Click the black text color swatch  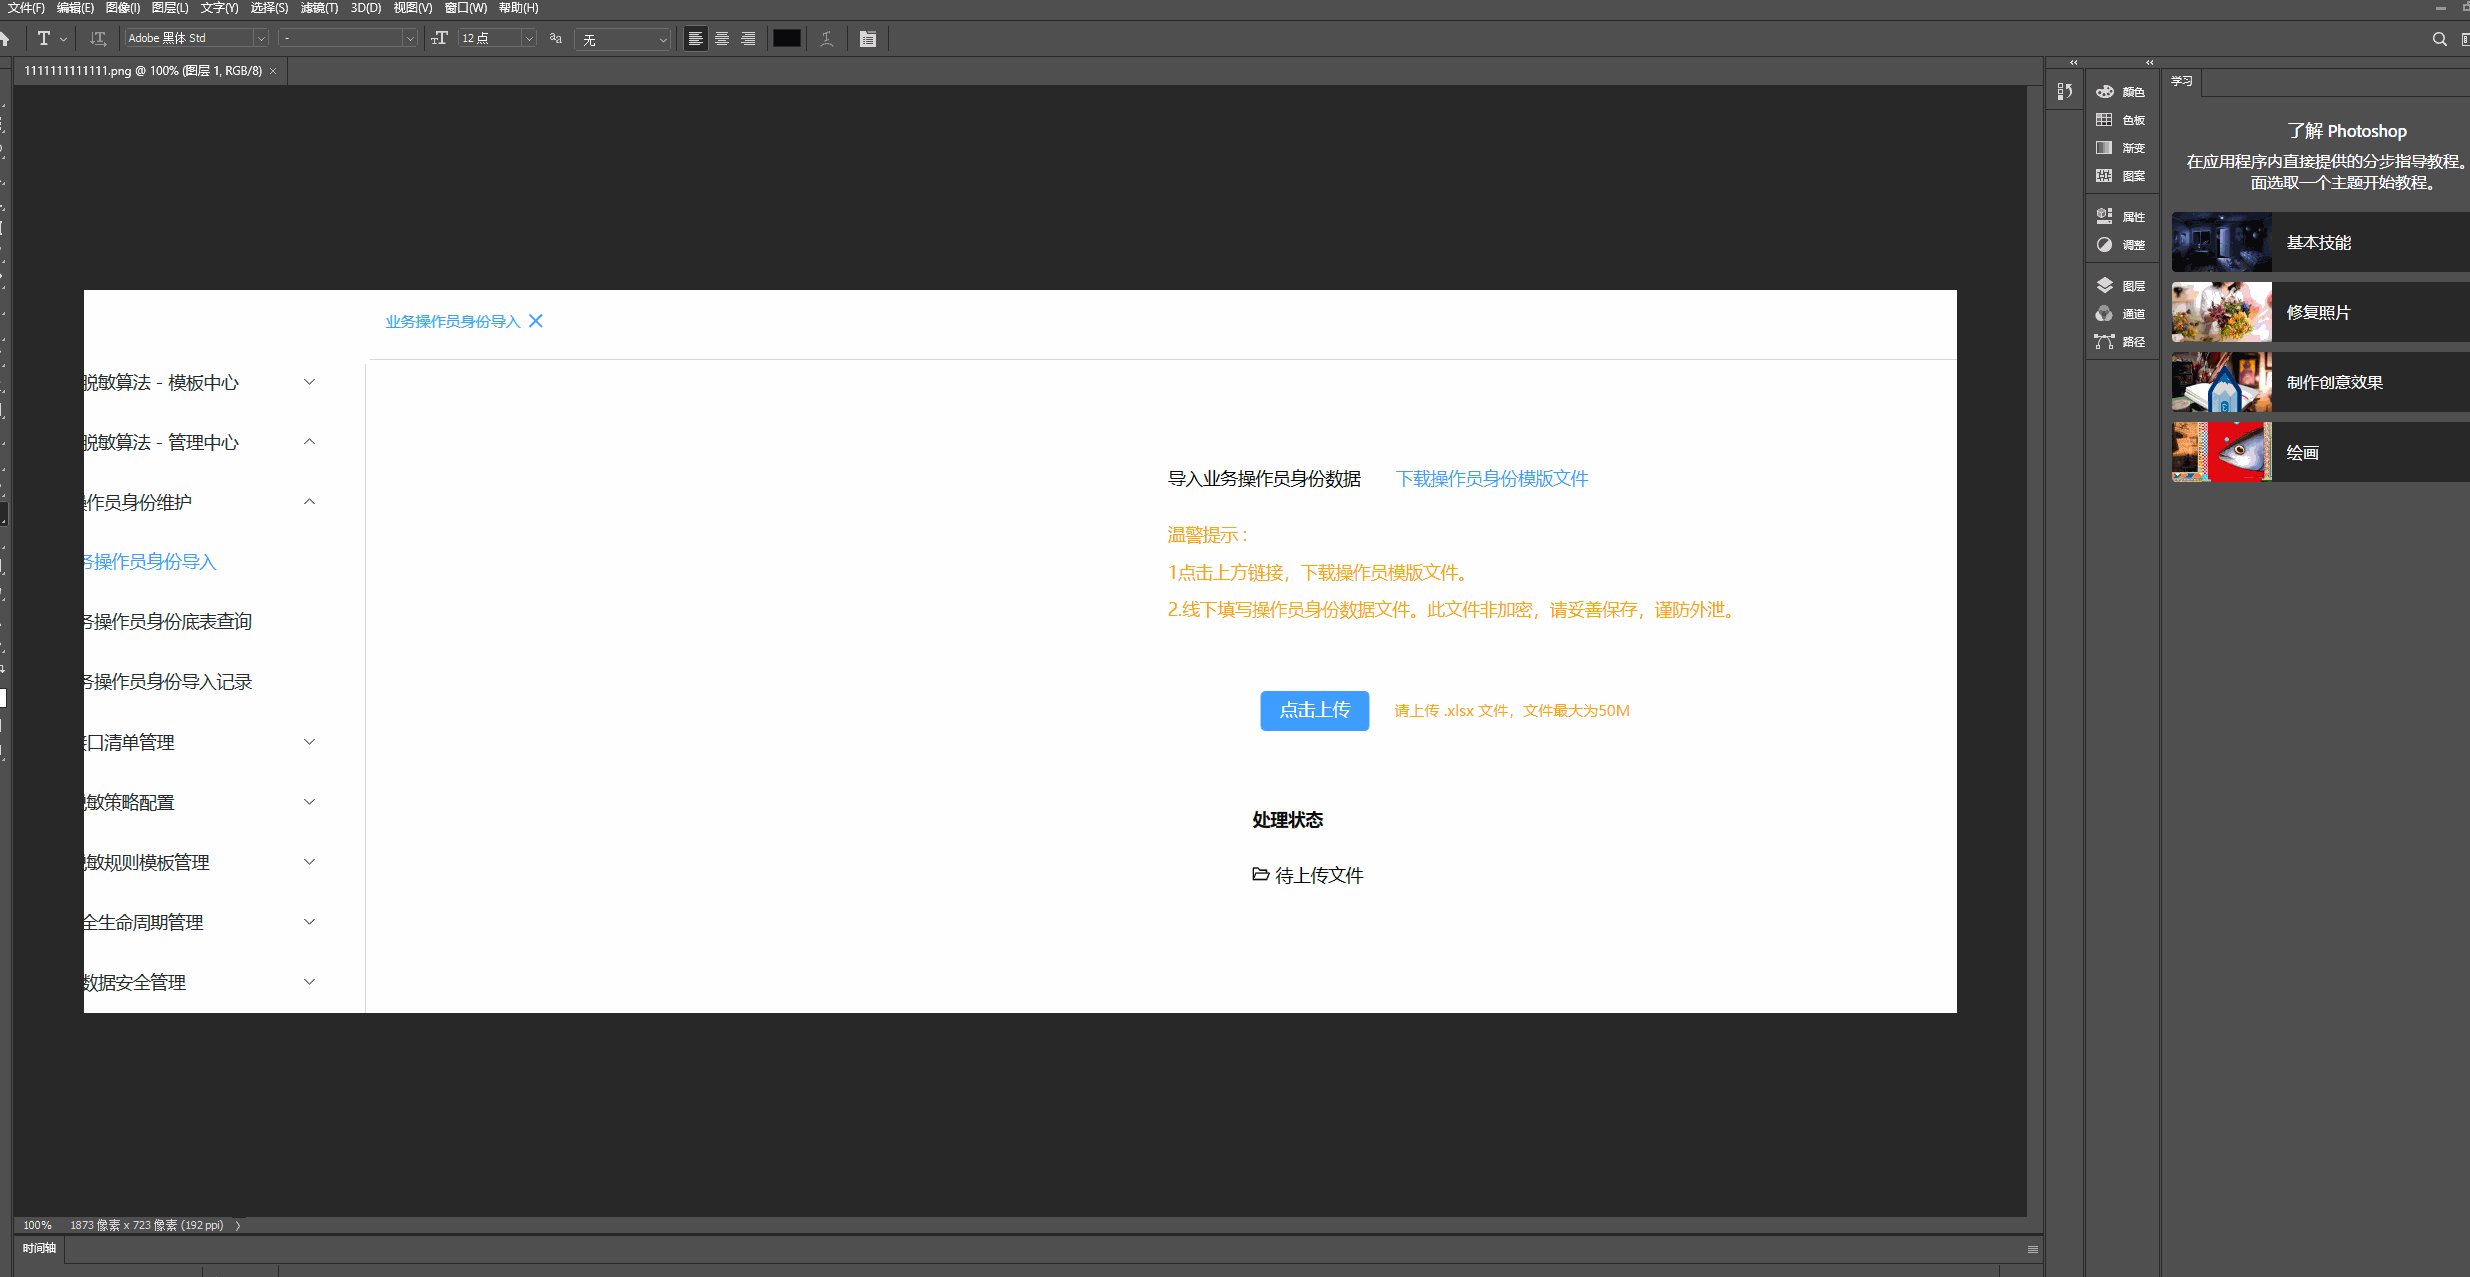coord(787,39)
